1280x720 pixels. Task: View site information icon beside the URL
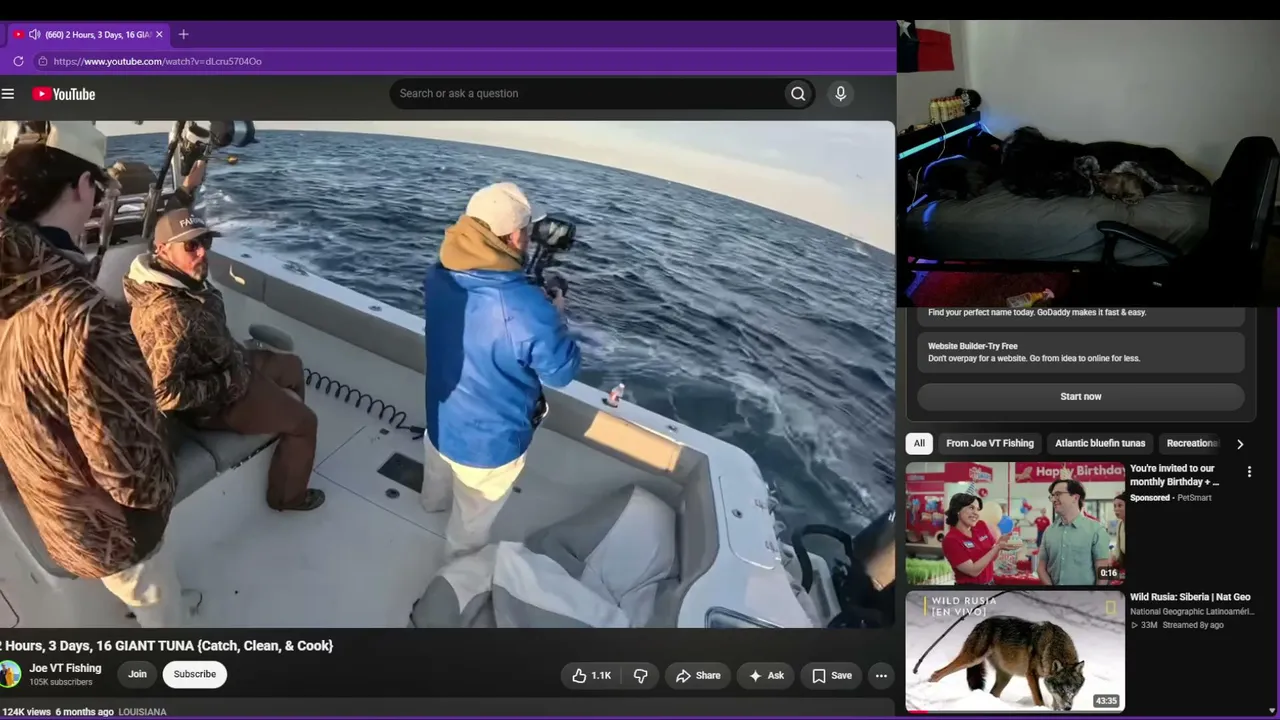pos(42,61)
